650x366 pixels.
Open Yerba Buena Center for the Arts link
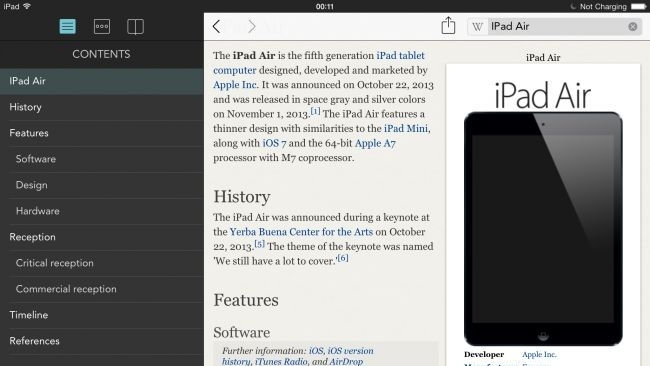tap(301, 232)
